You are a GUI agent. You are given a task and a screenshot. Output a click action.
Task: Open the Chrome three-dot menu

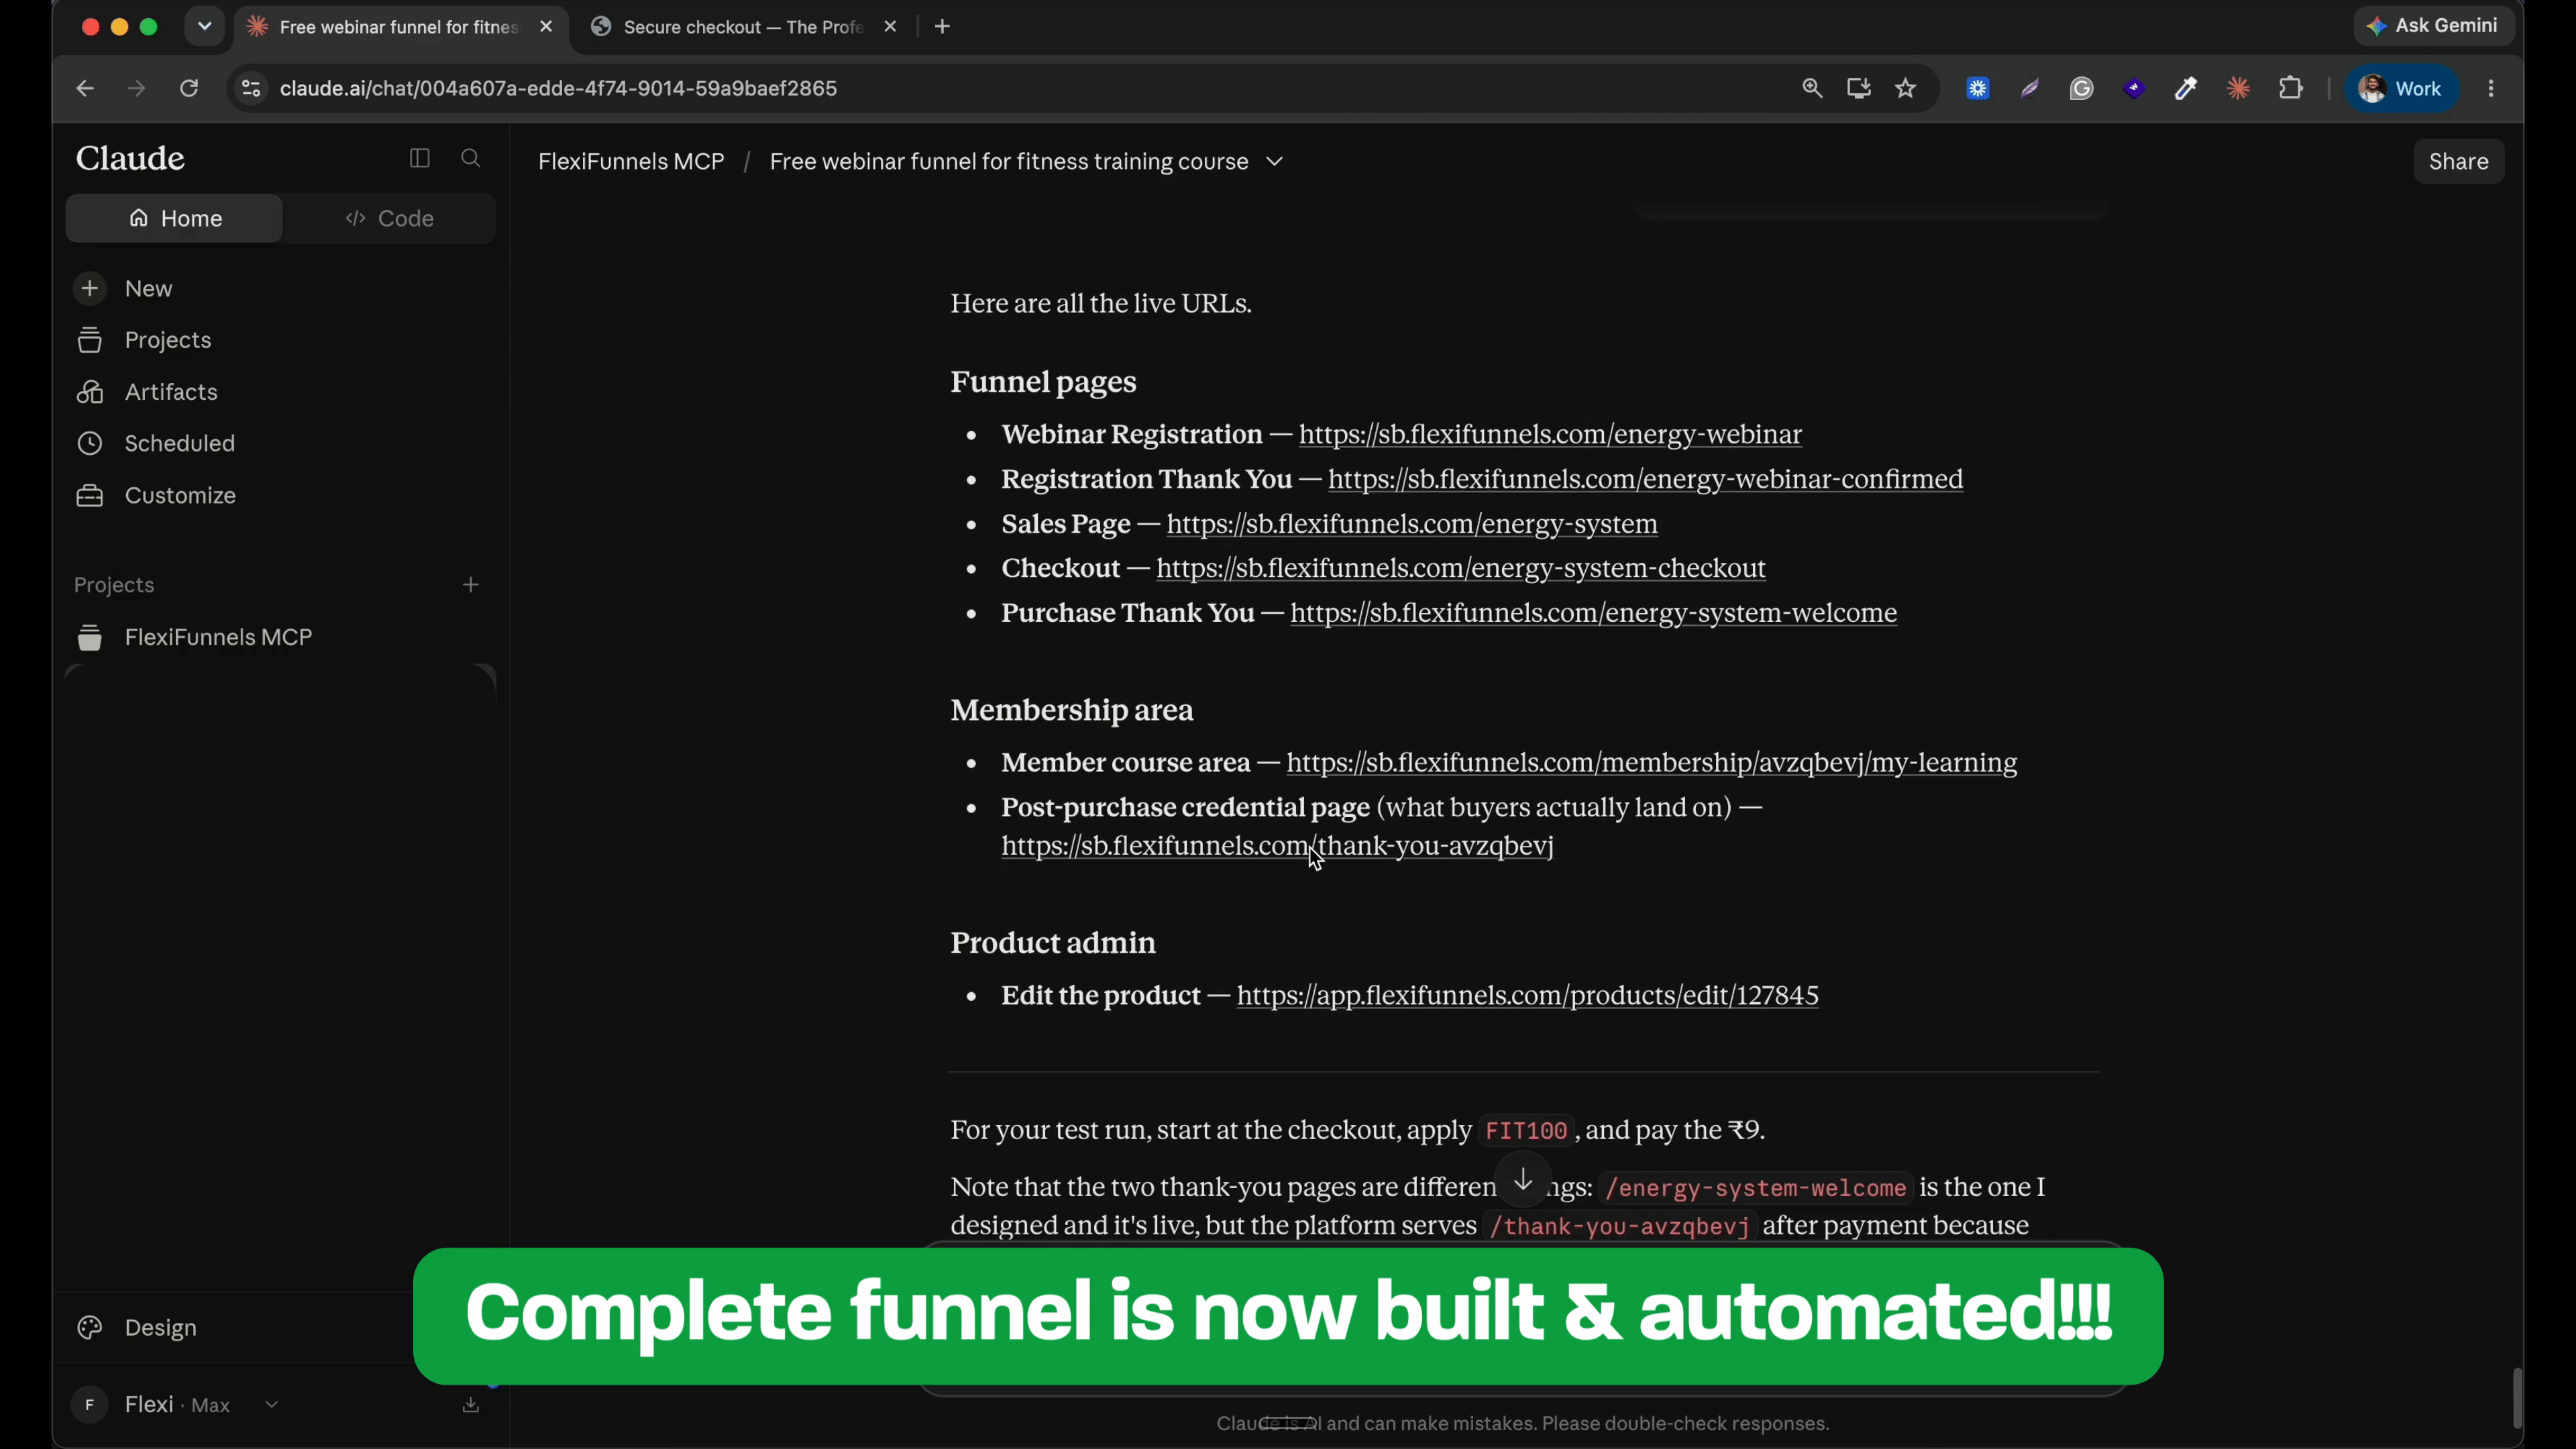2491,88
